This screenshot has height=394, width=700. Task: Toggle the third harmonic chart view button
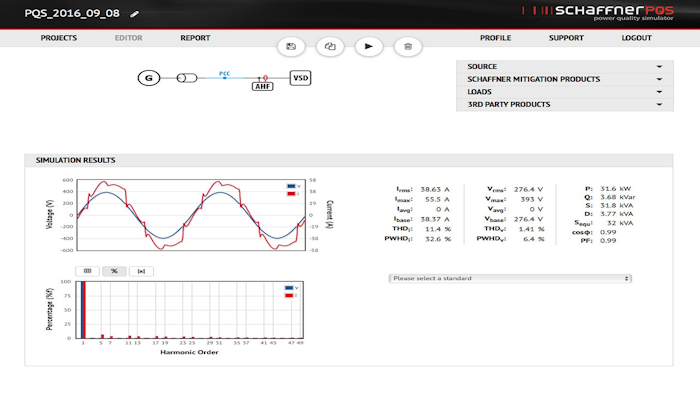coord(141,271)
